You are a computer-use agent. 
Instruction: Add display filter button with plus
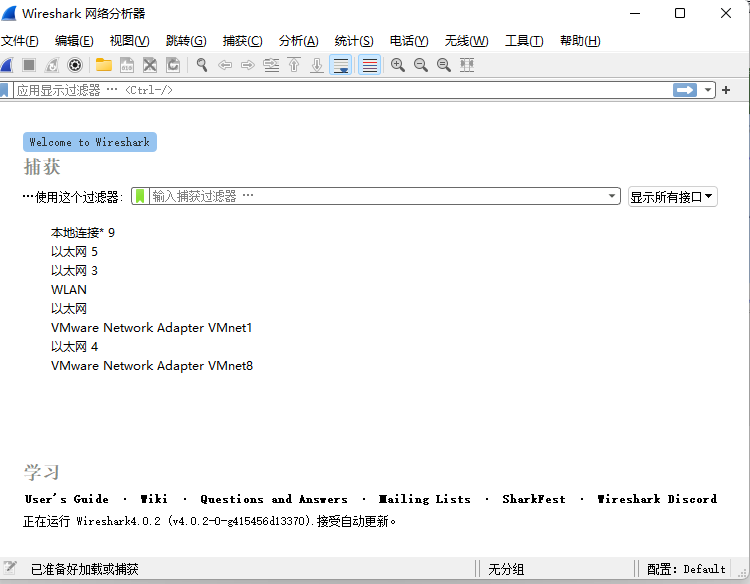click(x=726, y=90)
